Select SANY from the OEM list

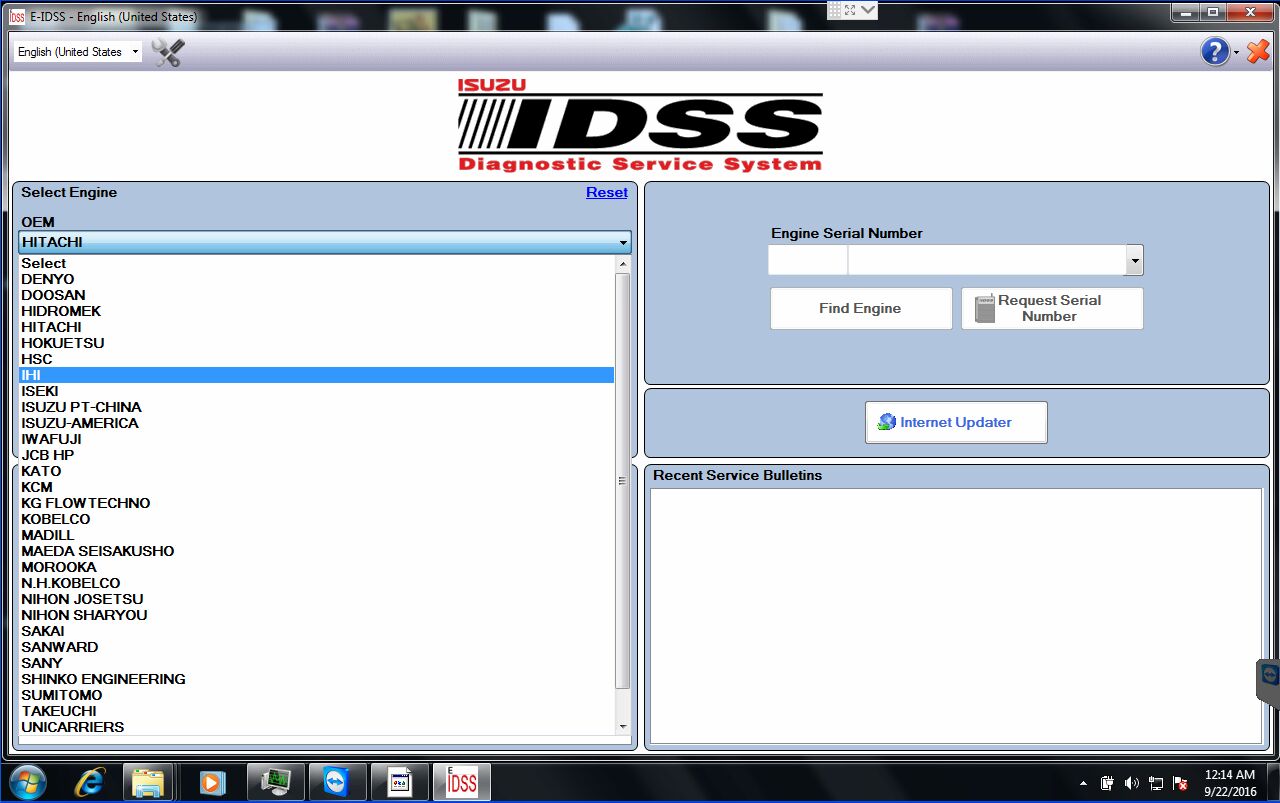tap(316, 663)
